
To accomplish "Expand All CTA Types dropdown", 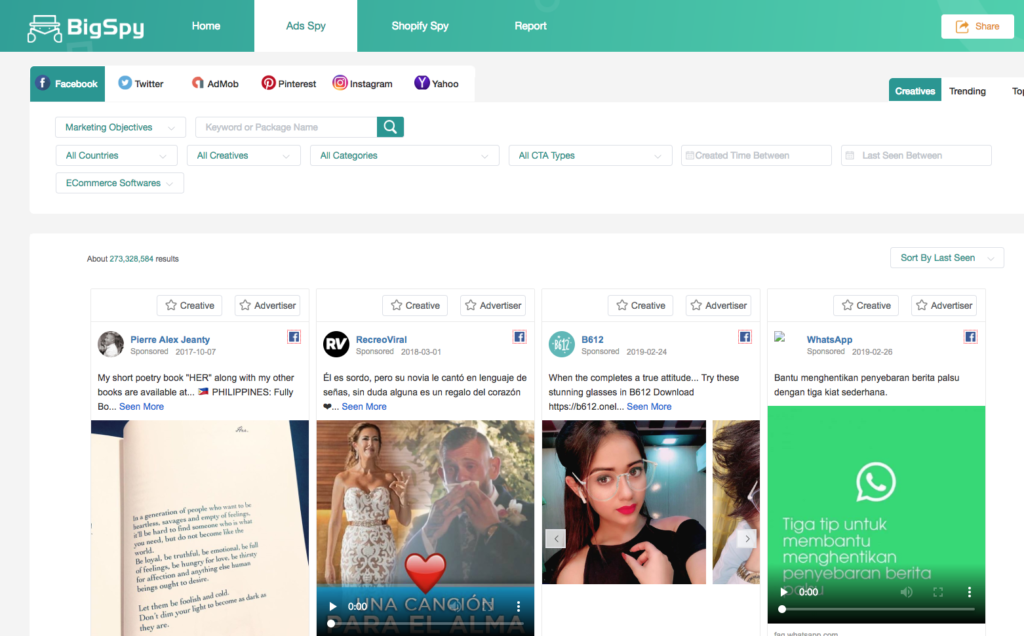I will tap(590, 155).
